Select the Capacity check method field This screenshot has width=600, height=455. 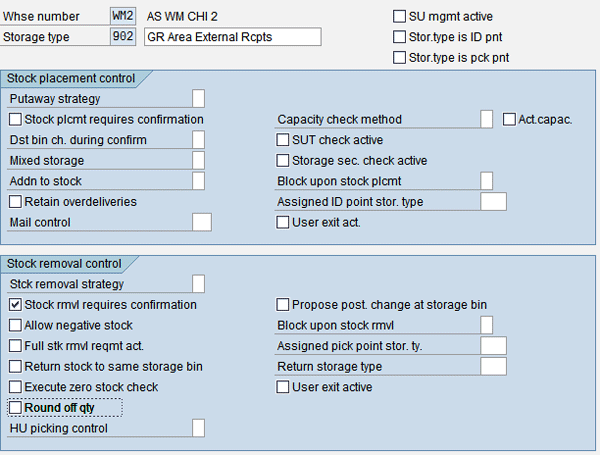pyautogui.click(x=486, y=119)
